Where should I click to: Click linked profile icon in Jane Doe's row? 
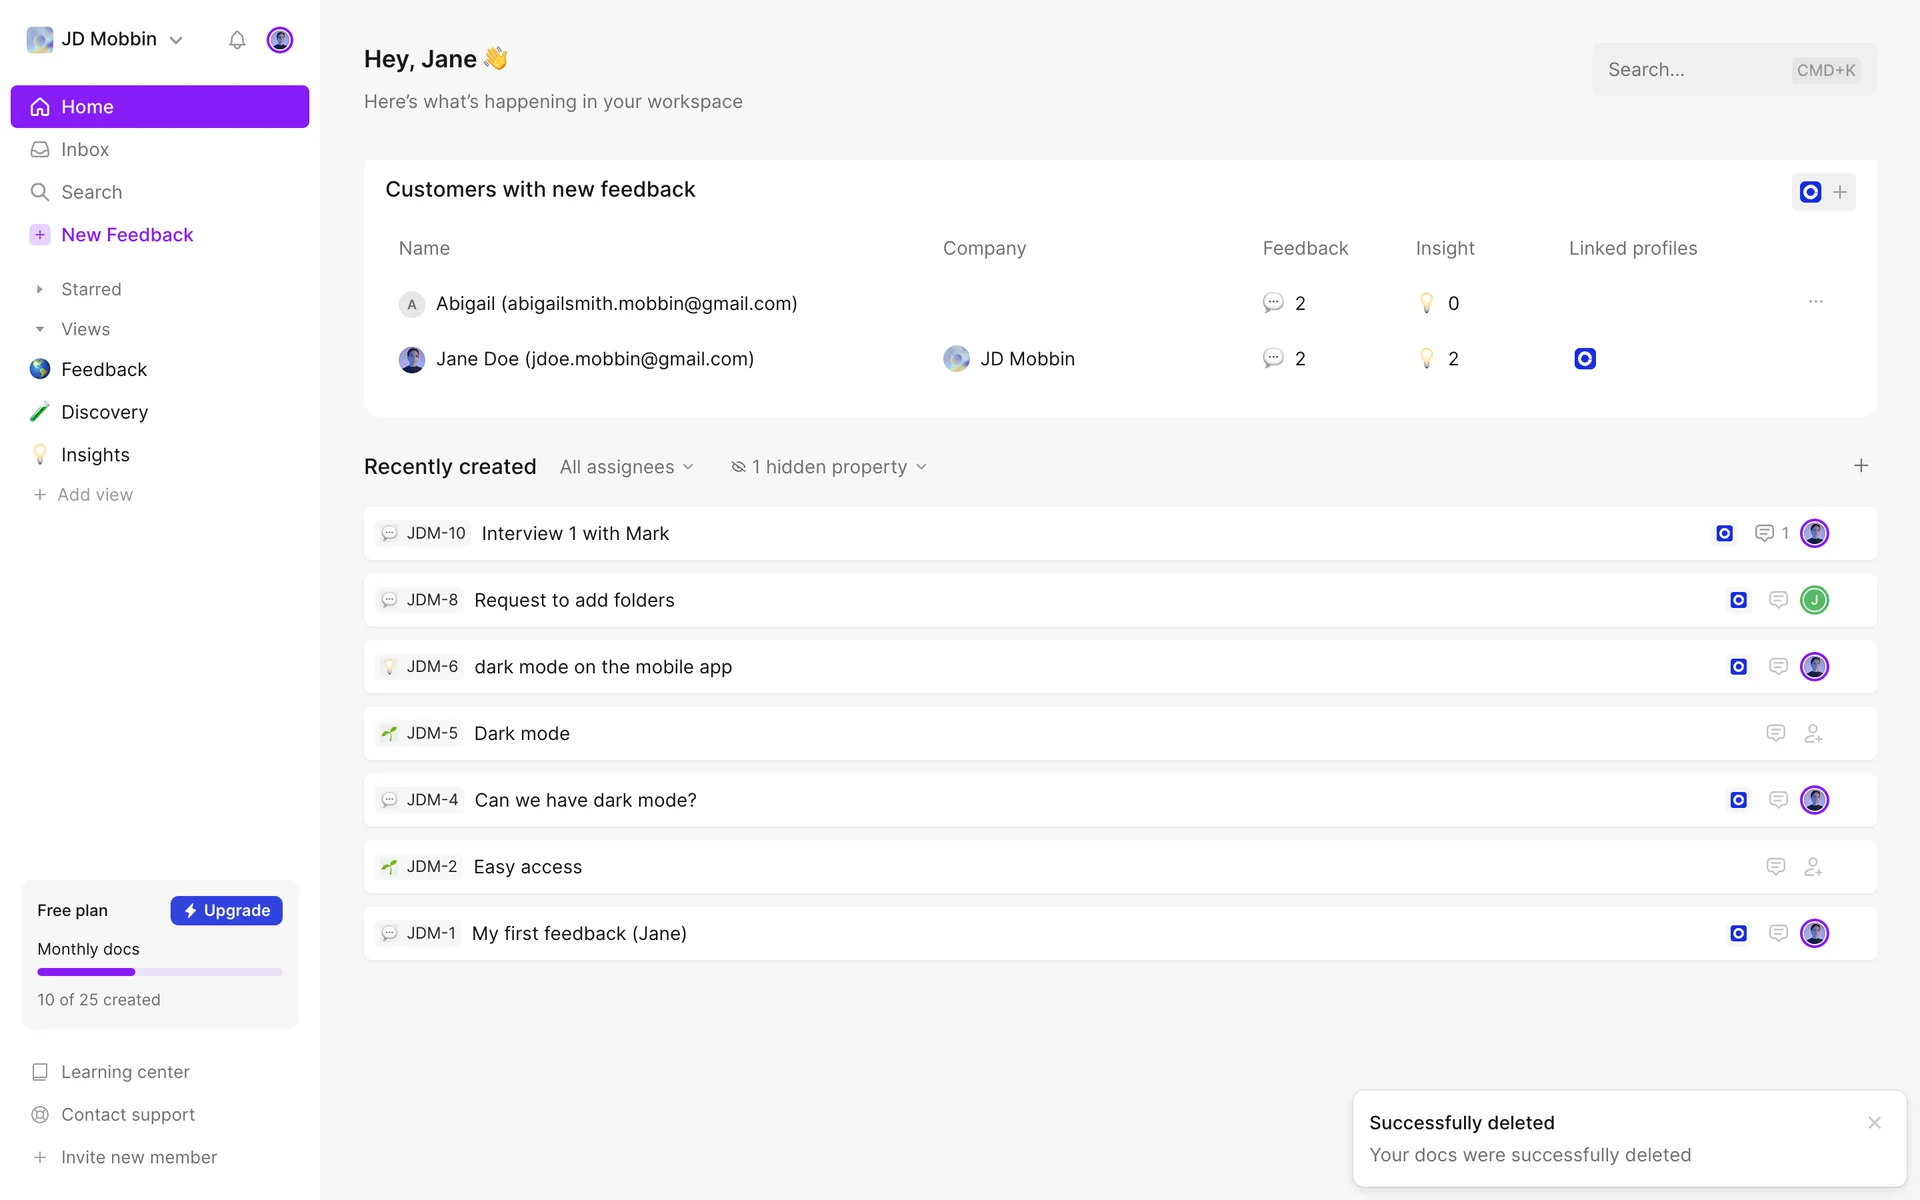tap(1585, 359)
